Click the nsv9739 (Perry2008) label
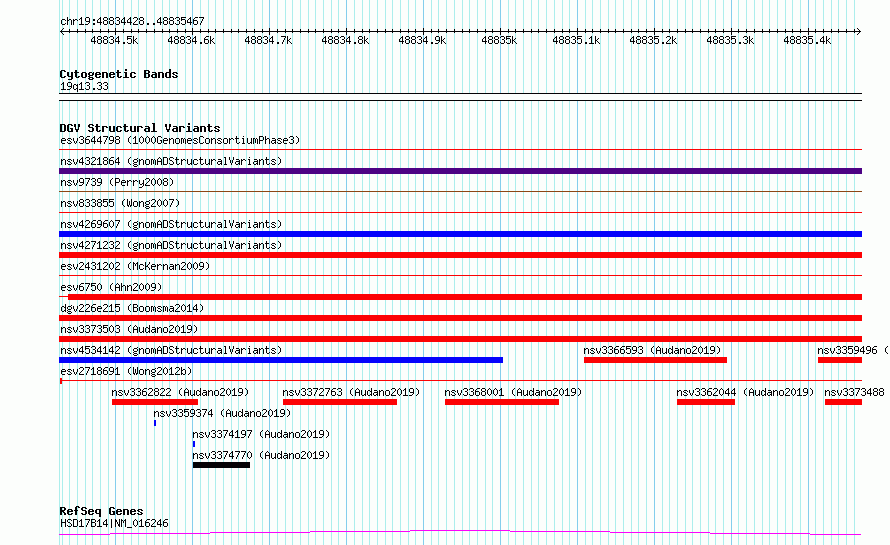890x545 pixels. point(117,182)
